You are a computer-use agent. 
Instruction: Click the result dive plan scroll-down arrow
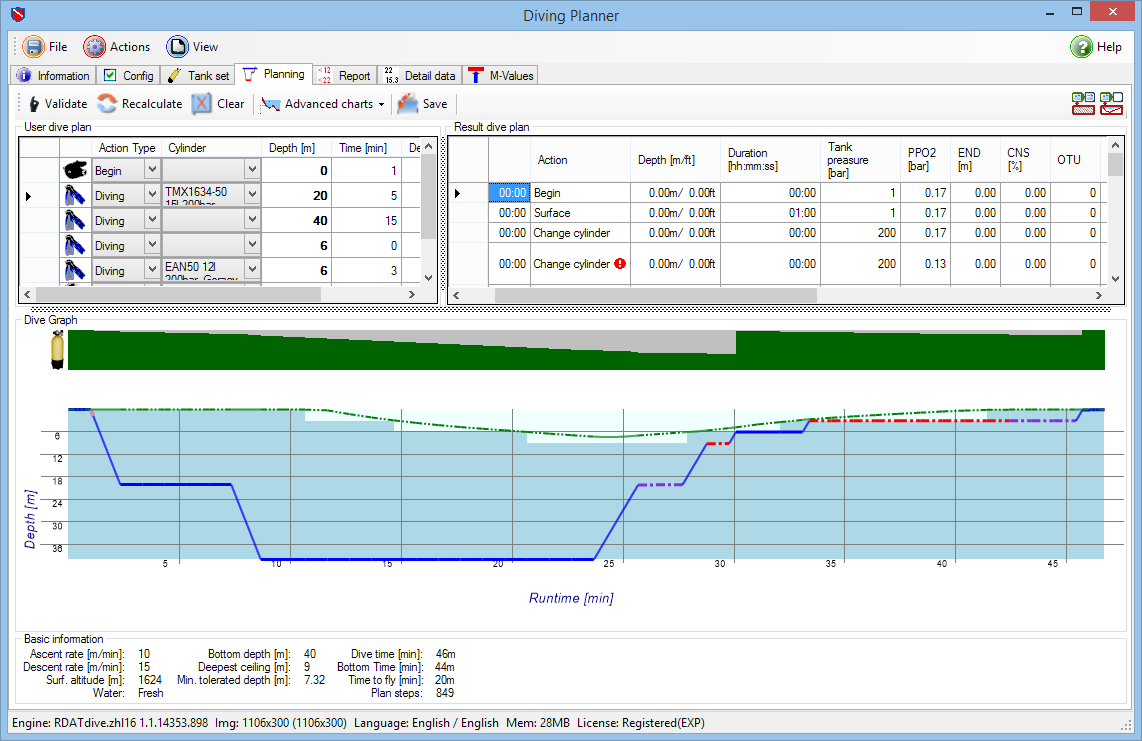(1114, 279)
